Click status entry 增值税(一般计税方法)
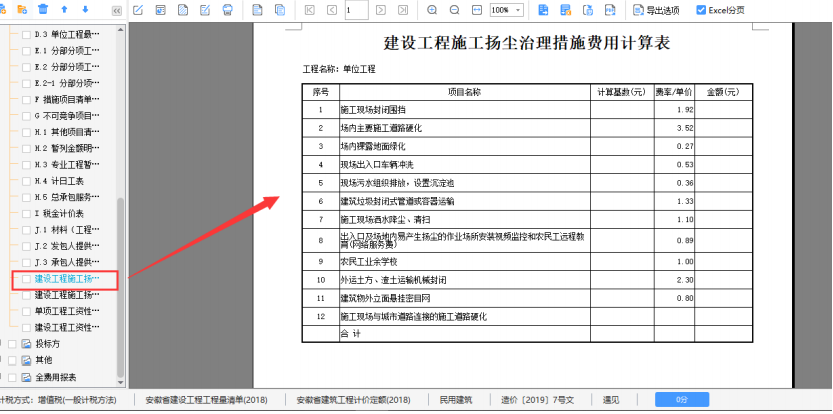 [x=75, y=400]
